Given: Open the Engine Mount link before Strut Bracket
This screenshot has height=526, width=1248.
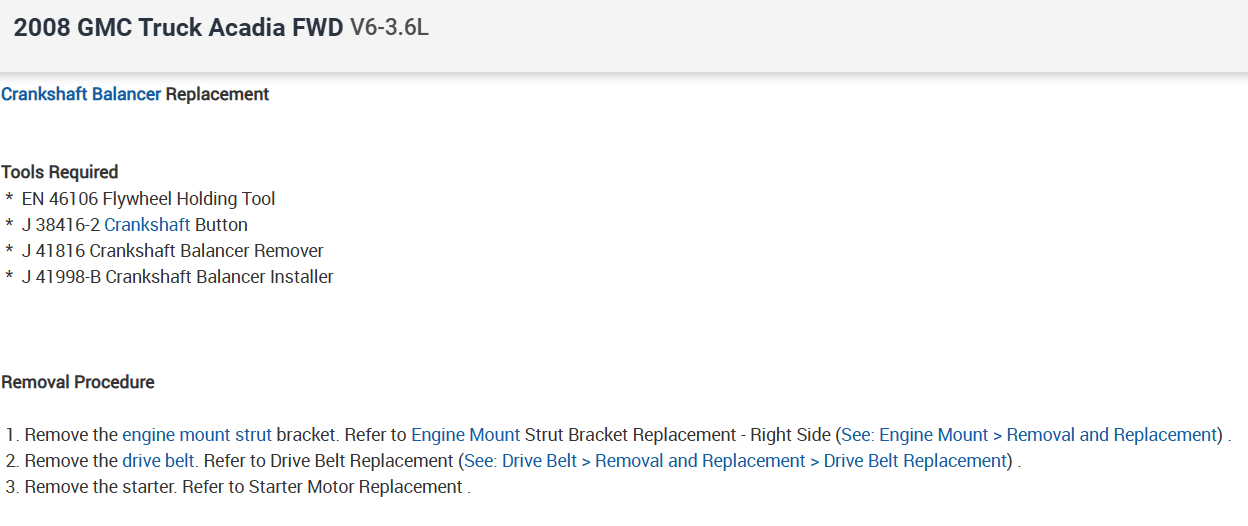Looking at the screenshot, I should point(465,435).
